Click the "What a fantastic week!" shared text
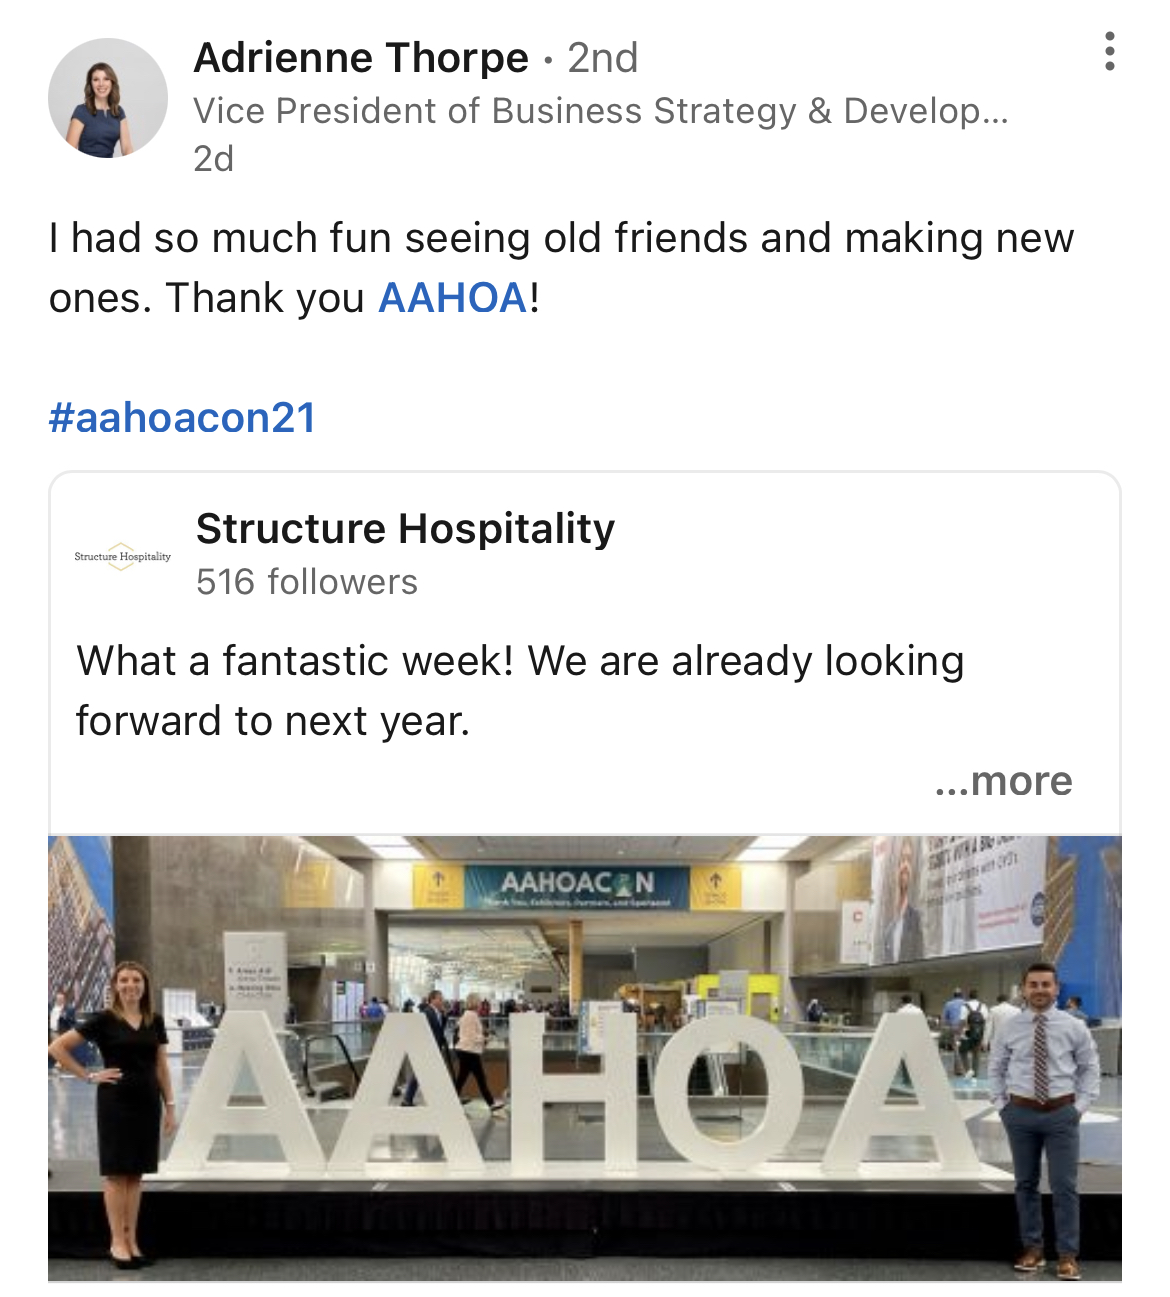This screenshot has width=1170, height=1297. point(520,690)
